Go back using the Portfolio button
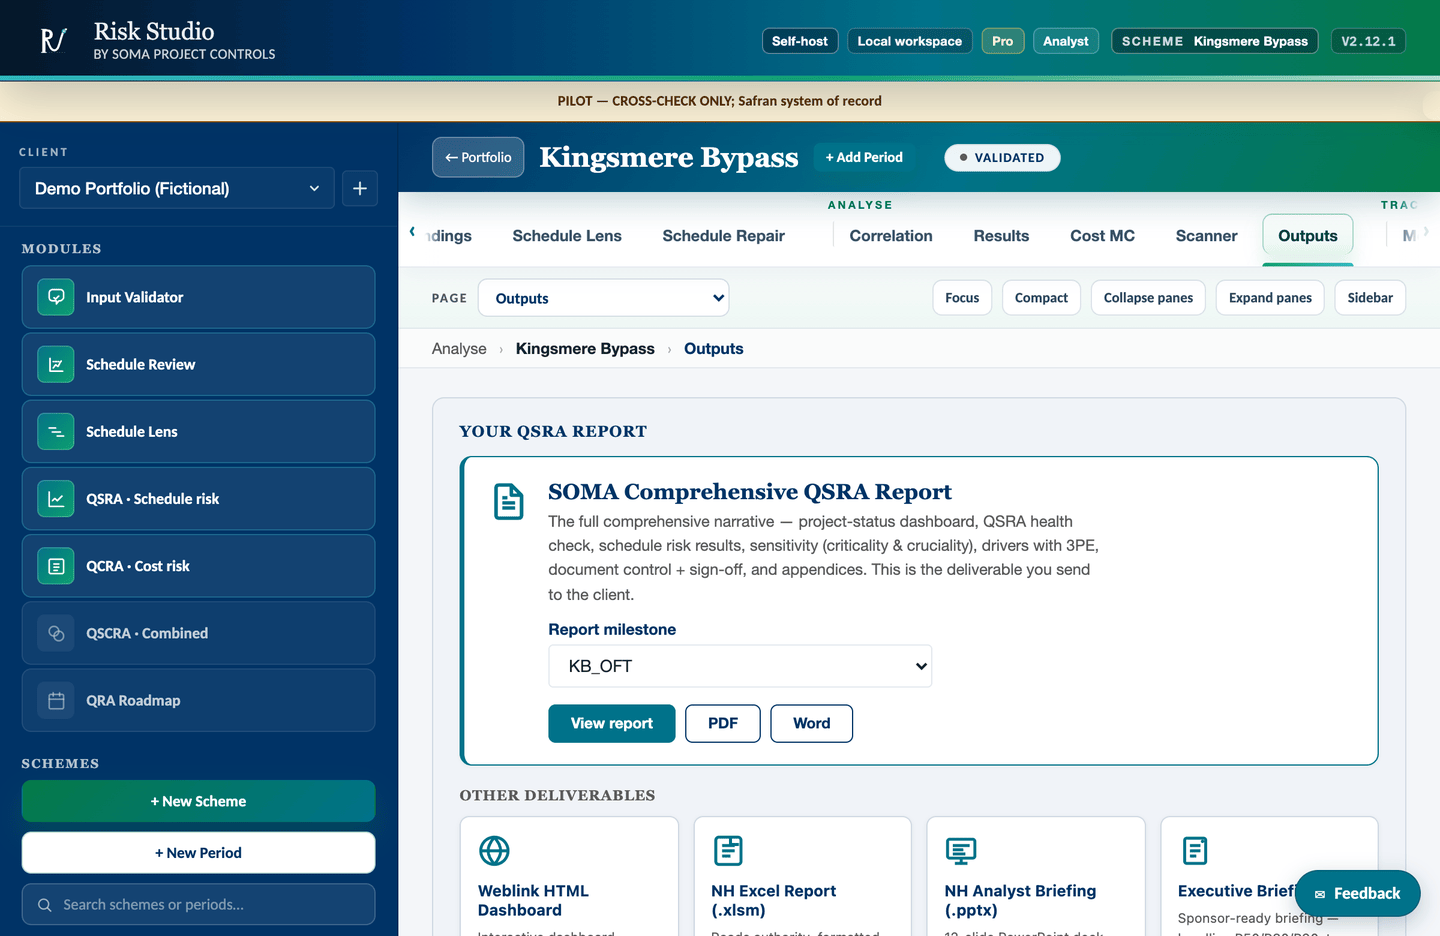1440x936 pixels. tap(478, 157)
